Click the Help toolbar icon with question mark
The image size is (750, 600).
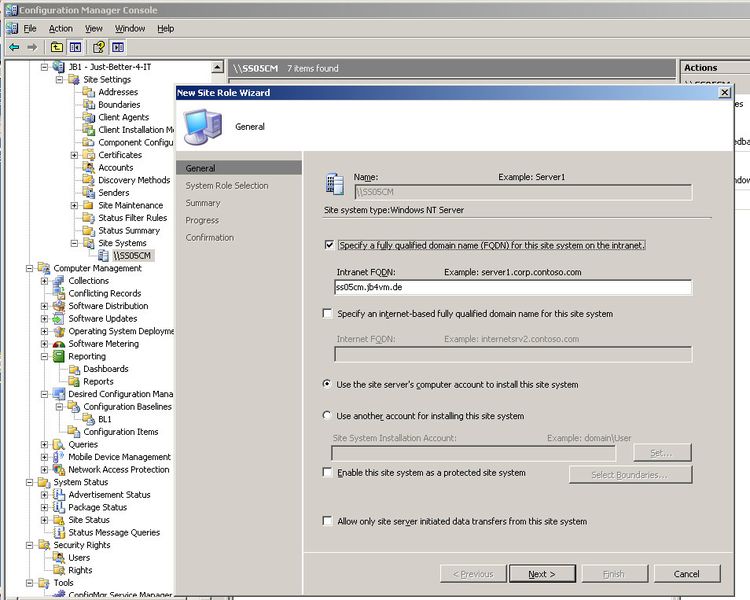[x=99, y=47]
